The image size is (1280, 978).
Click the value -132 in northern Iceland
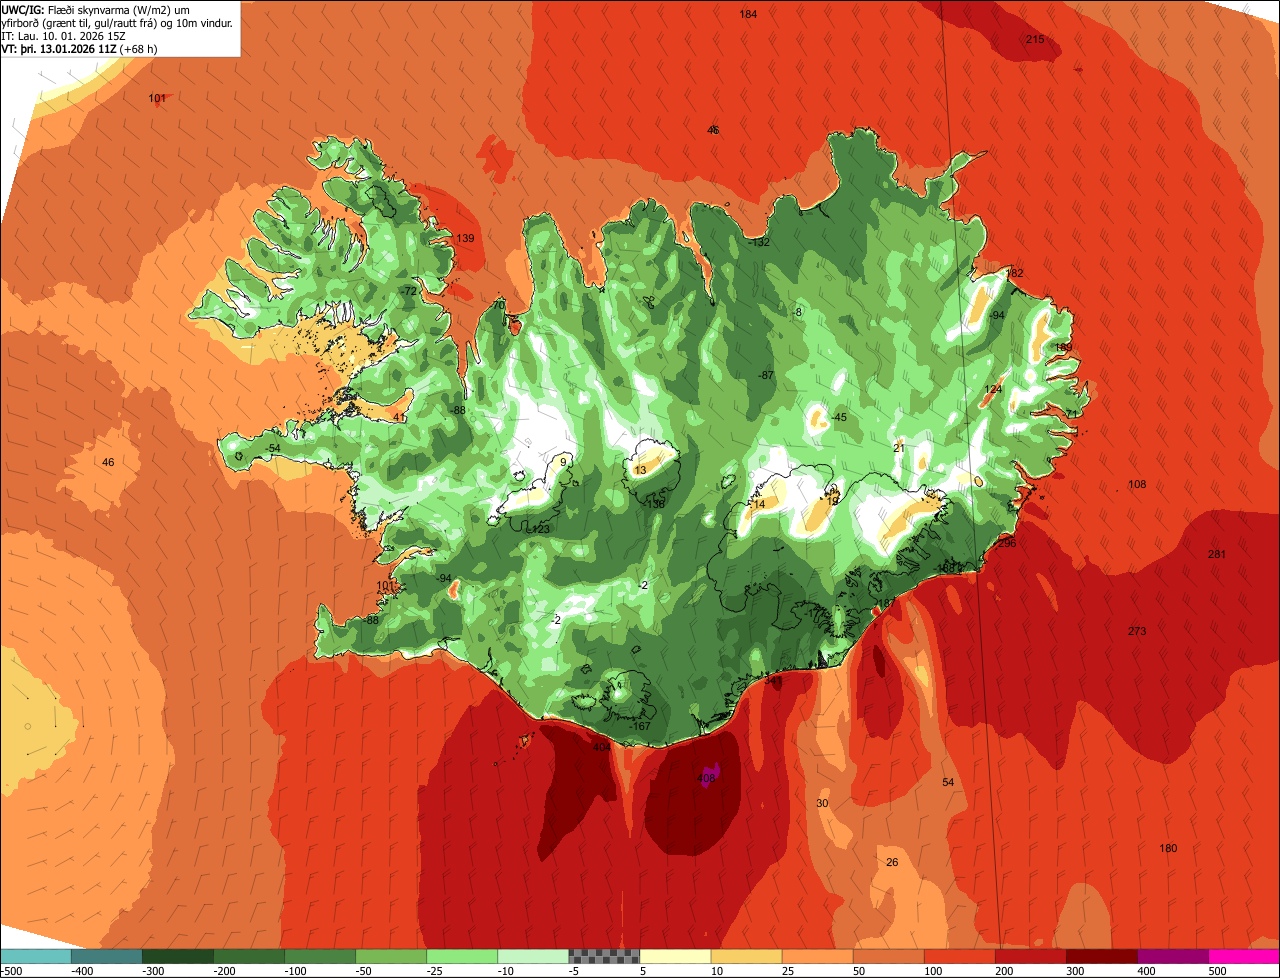tap(759, 243)
